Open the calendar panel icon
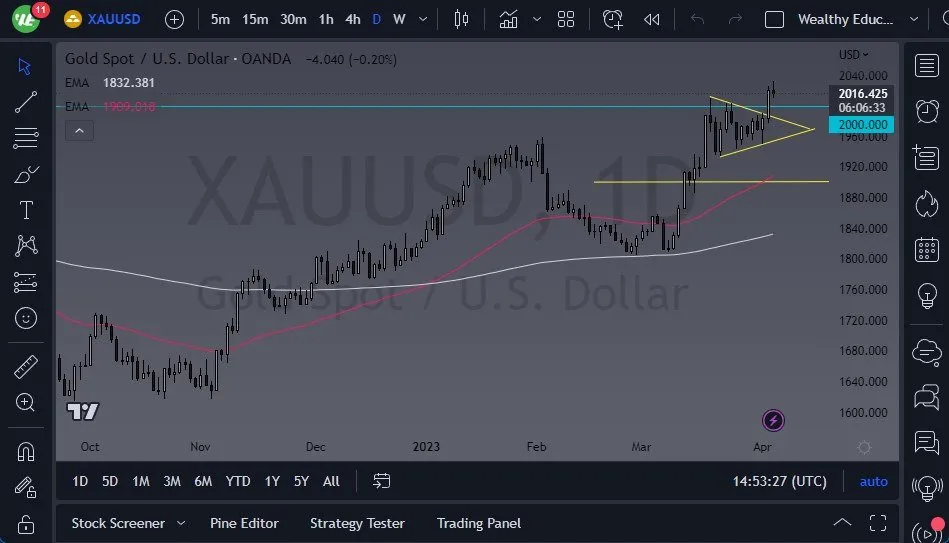The width and height of the screenshot is (949, 543). point(927,249)
